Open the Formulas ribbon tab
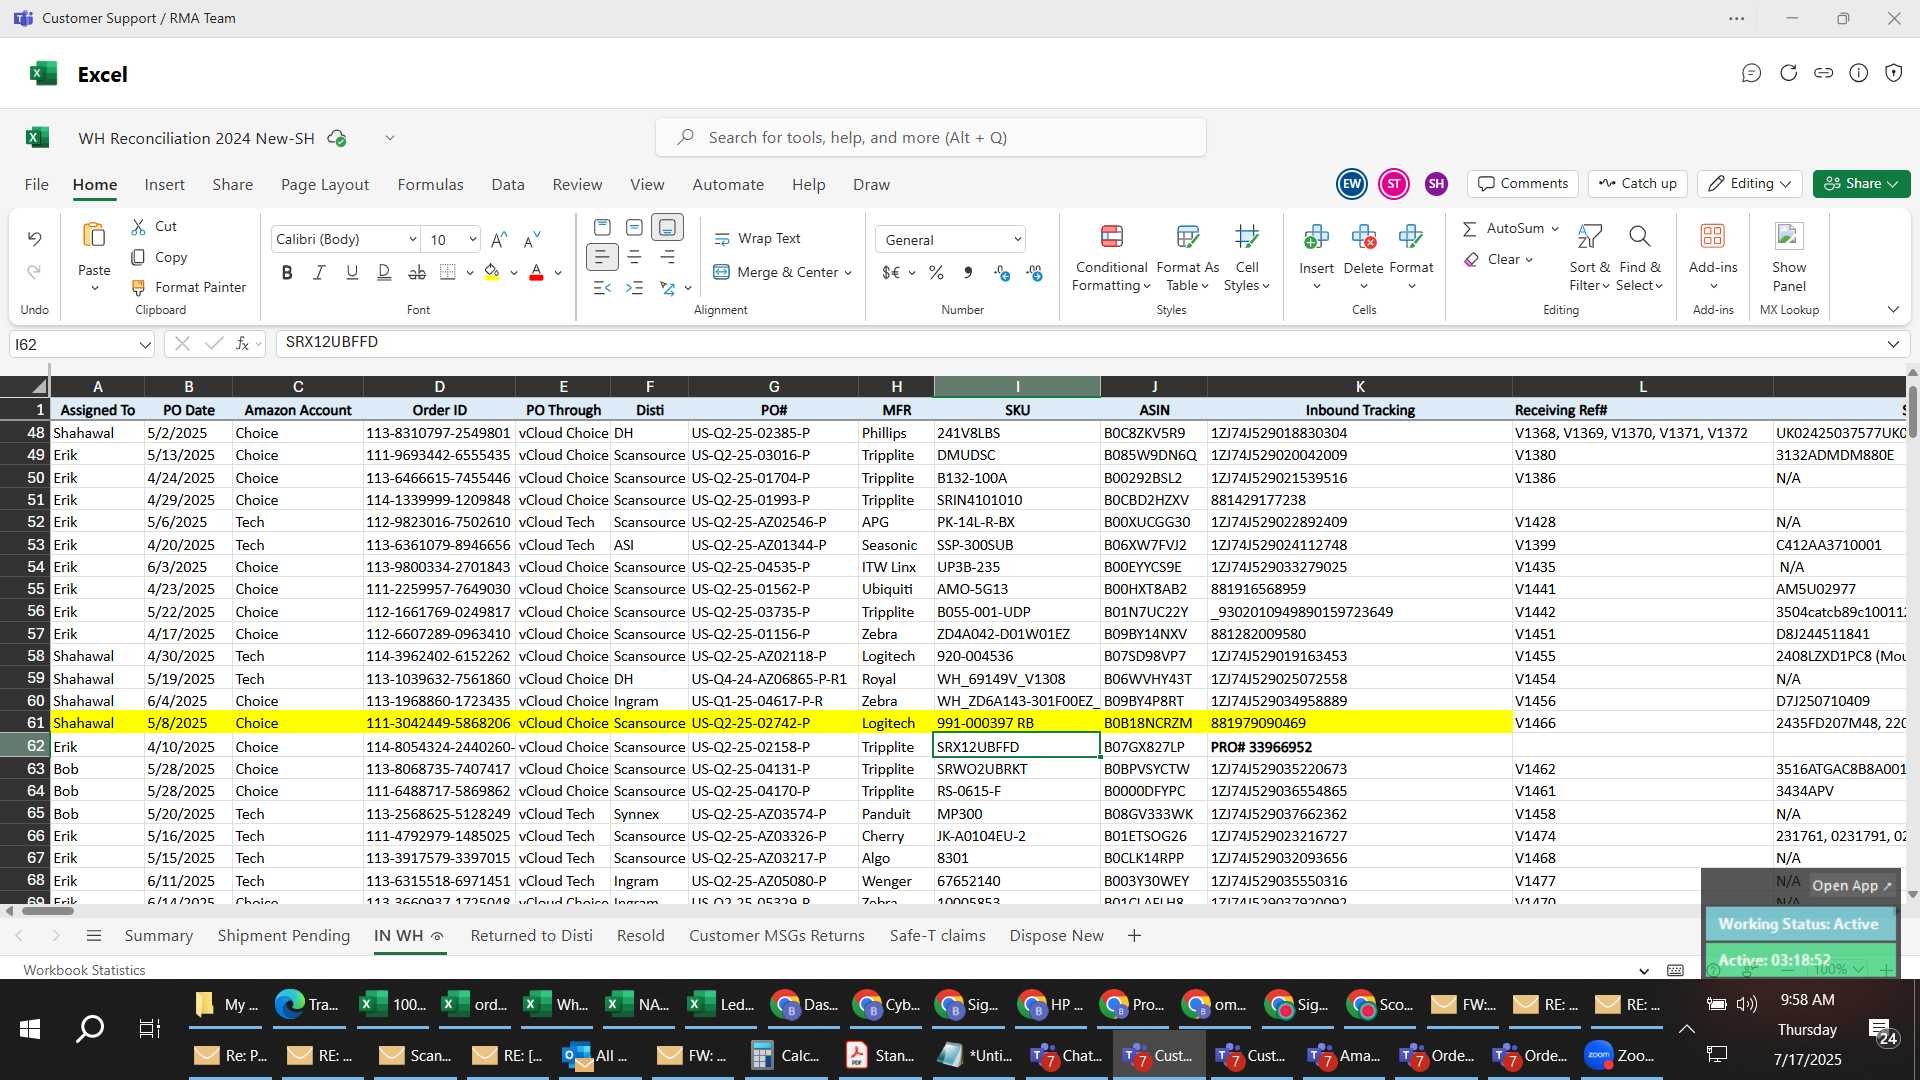The width and height of the screenshot is (1920, 1080). coord(430,185)
